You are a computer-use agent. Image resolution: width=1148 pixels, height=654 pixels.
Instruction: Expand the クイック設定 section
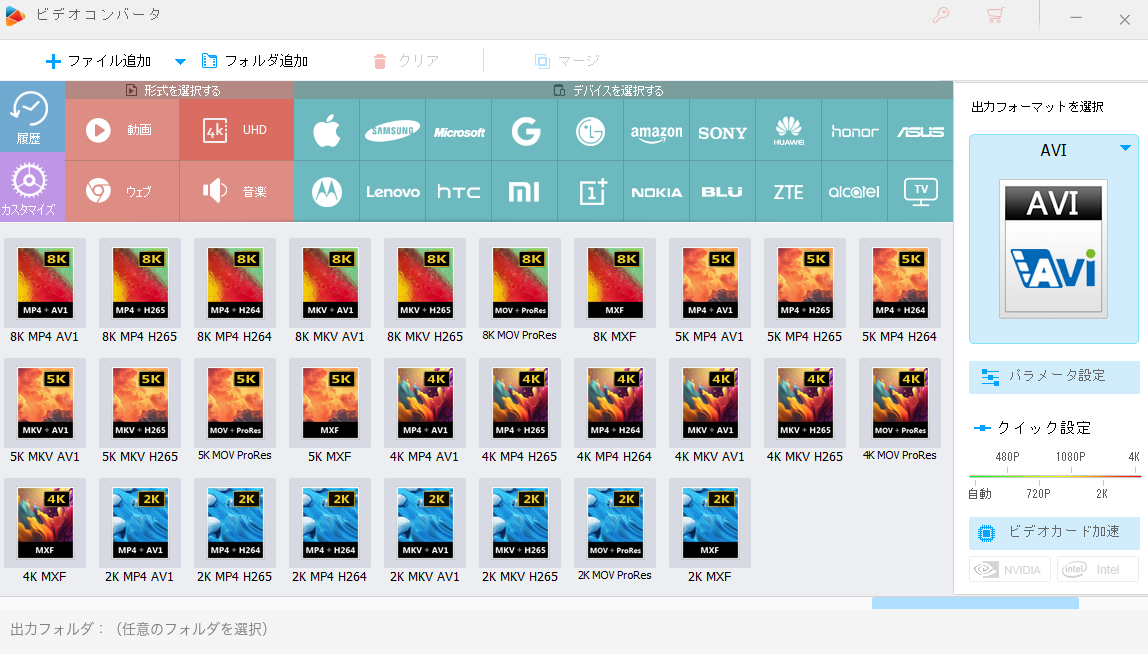tap(1032, 428)
